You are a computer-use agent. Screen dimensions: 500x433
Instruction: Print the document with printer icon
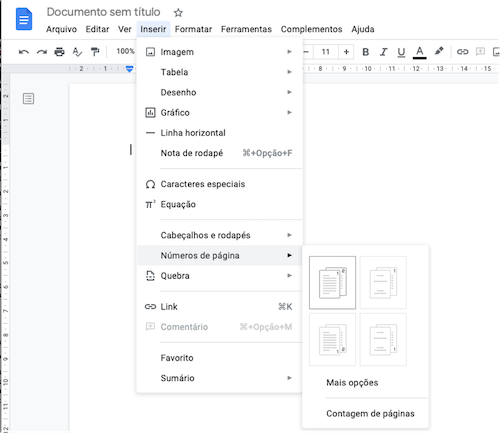[59, 52]
